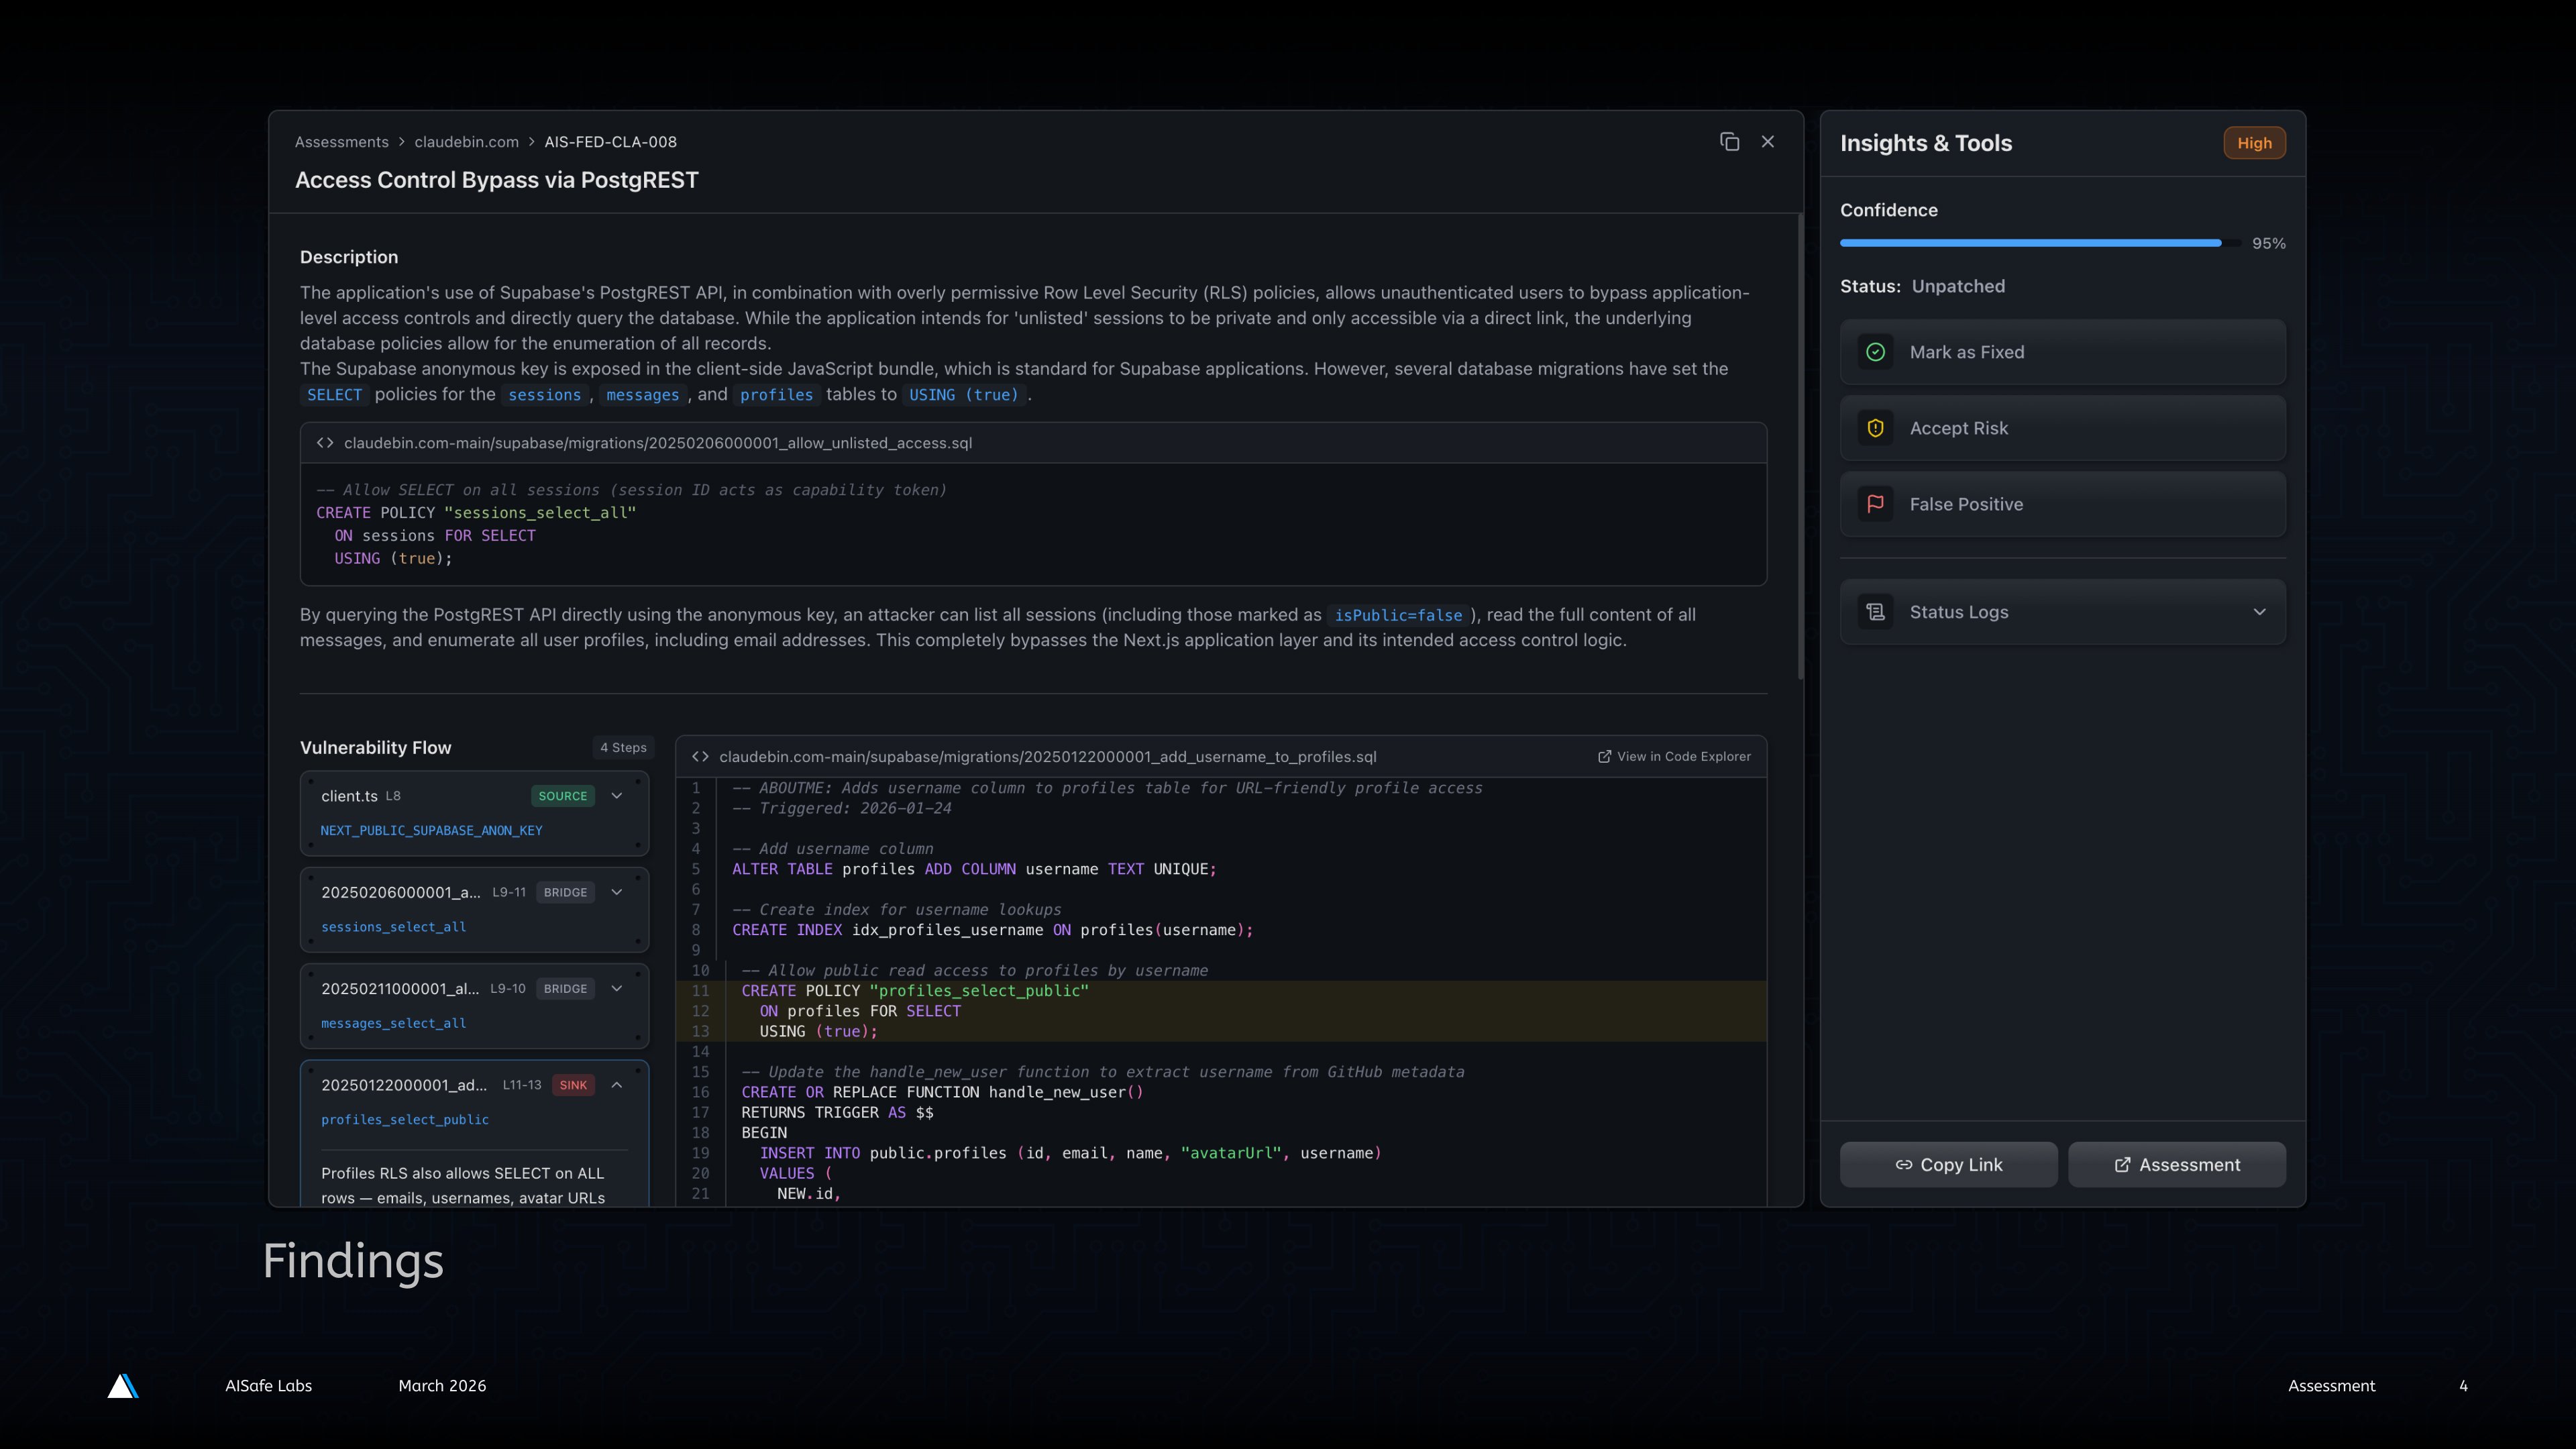The image size is (2576, 1449).
Task: Click the flag icon beside False Positive
Action: [x=1875, y=504]
